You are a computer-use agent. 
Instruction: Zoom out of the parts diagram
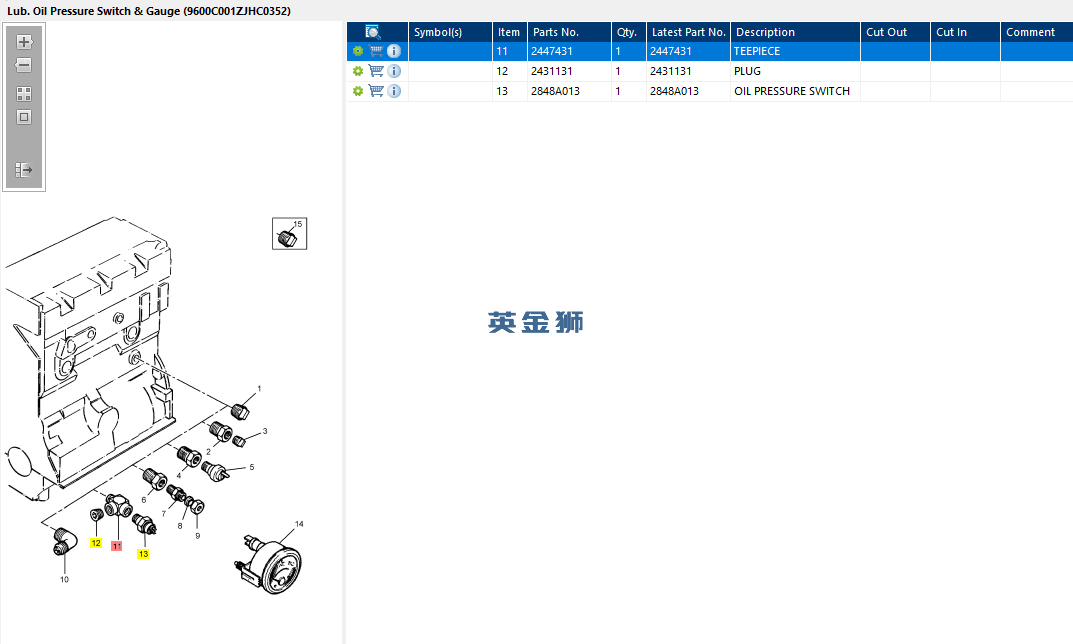pyautogui.click(x=24, y=65)
